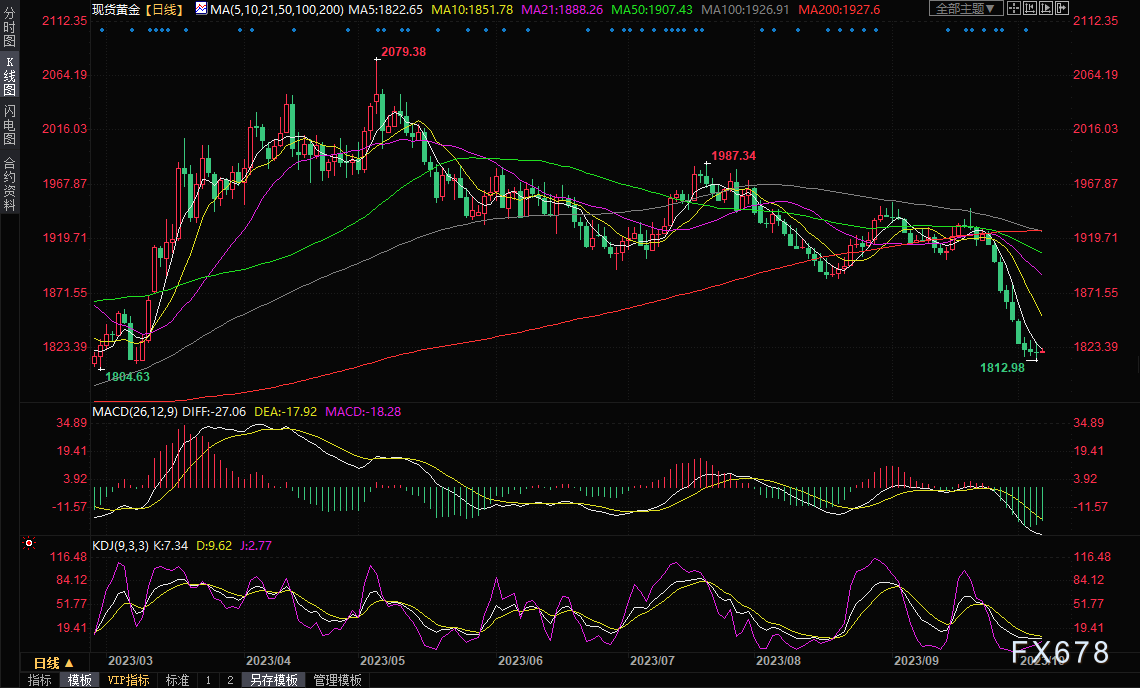The height and width of the screenshot is (688, 1140).
Task: Open the 合约资料 side tab
Action: [9, 183]
